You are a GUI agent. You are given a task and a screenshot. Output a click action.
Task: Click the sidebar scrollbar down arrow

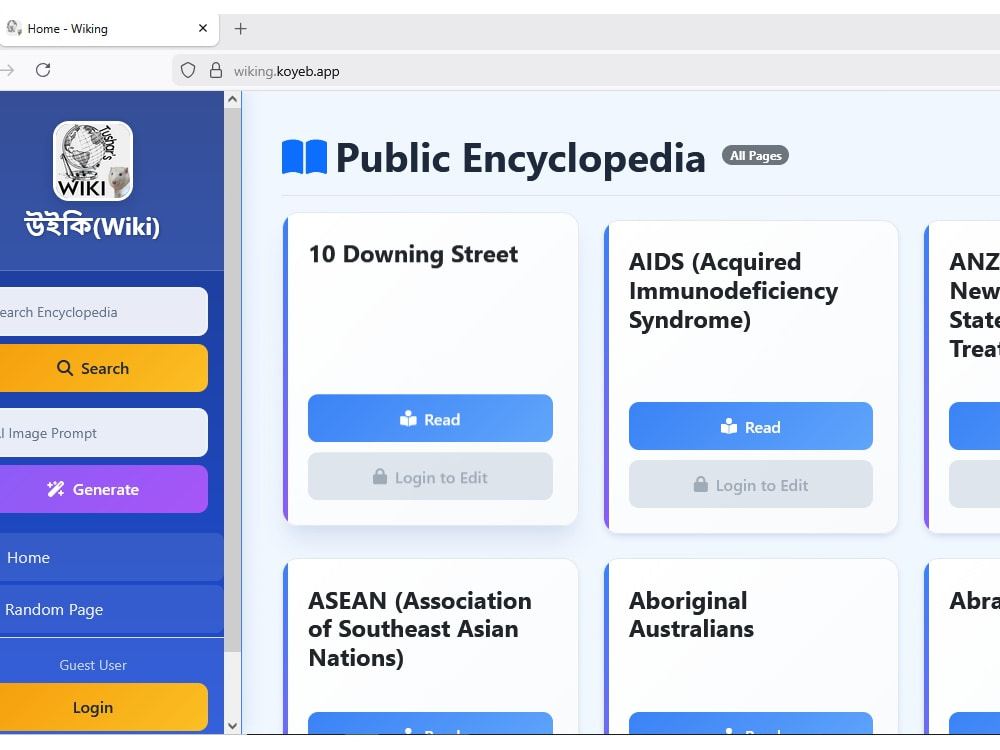point(232,725)
